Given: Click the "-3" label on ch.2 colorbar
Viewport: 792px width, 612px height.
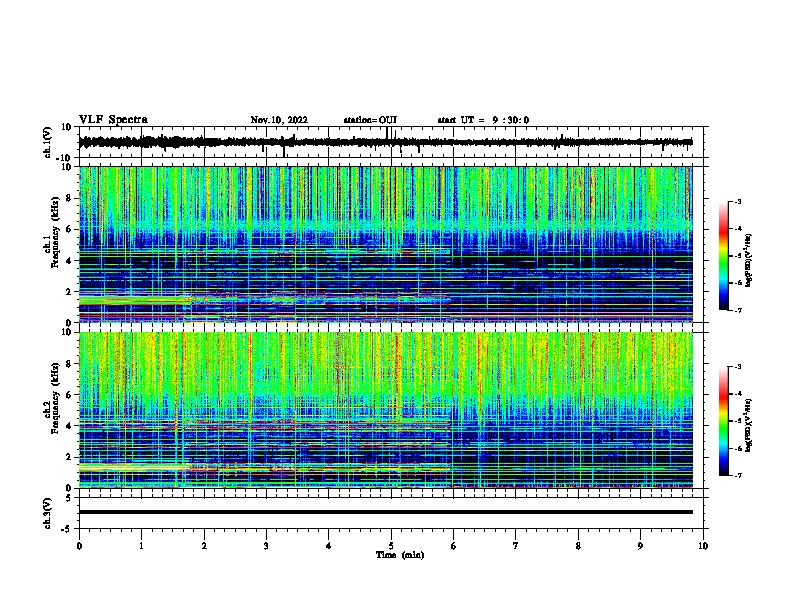Looking at the screenshot, I should [738, 367].
